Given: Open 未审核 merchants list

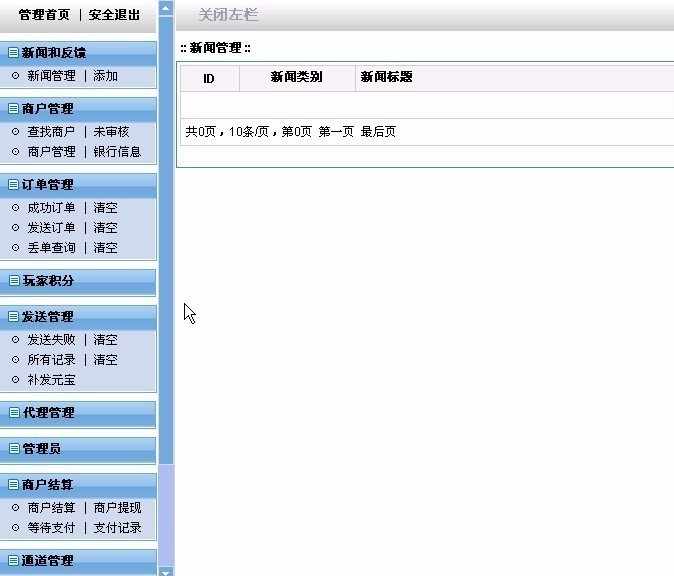Looking at the screenshot, I should tap(111, 132).
